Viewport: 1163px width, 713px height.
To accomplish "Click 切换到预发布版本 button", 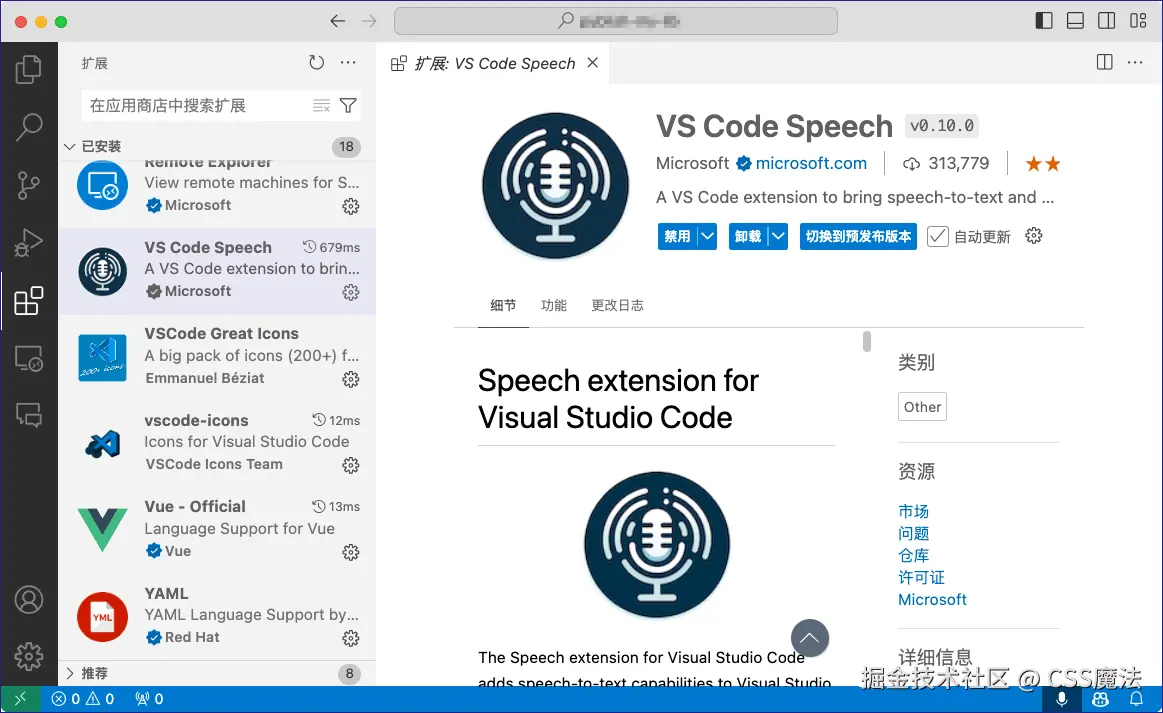I will tap(858, 237).
